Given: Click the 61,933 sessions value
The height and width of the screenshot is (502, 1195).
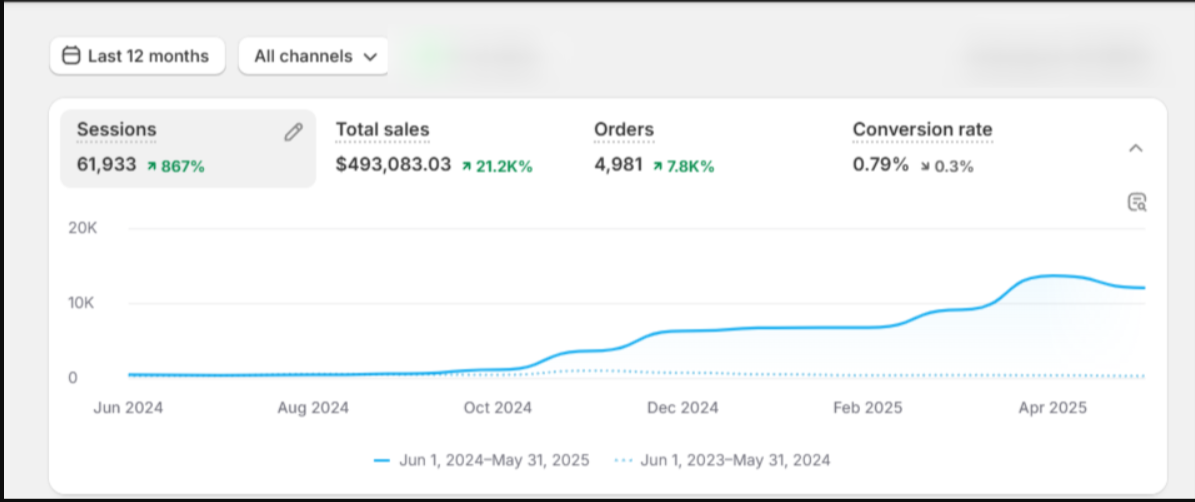Looking at the screenshot, I should (x=107, y=165).
